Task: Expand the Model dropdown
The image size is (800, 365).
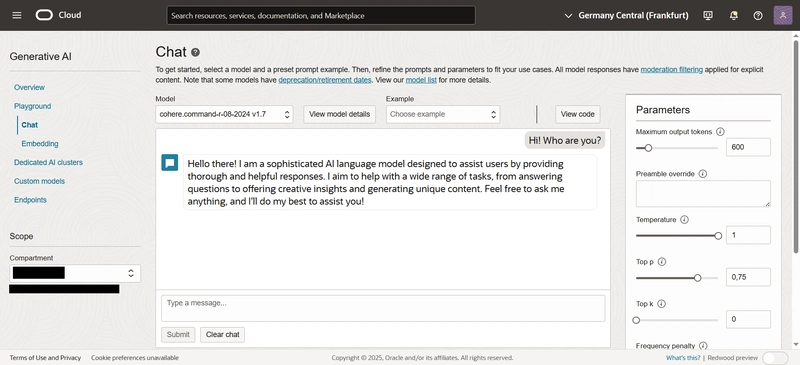Action: 224,114
